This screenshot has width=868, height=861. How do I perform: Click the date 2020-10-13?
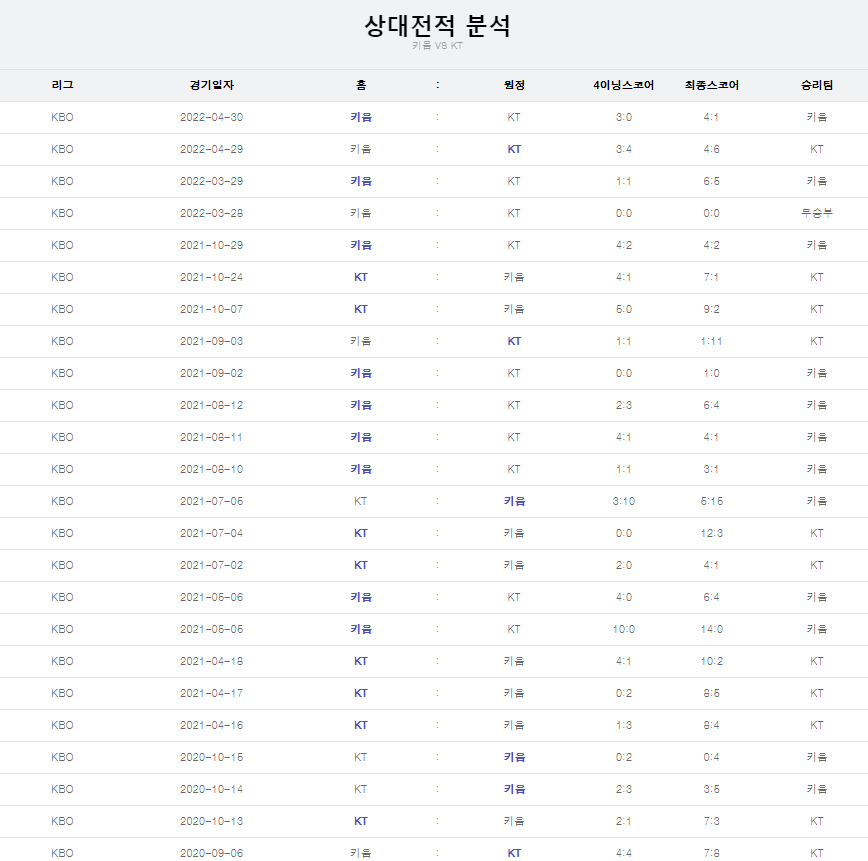[211, 821]
